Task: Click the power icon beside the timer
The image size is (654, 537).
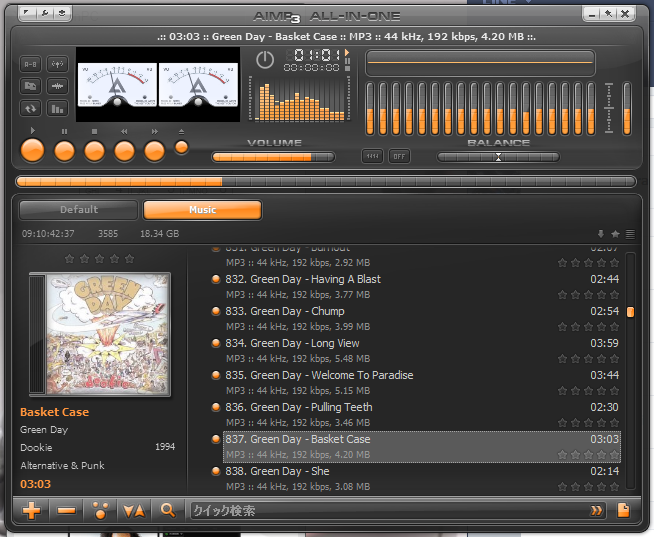Action: pos(265,60)
